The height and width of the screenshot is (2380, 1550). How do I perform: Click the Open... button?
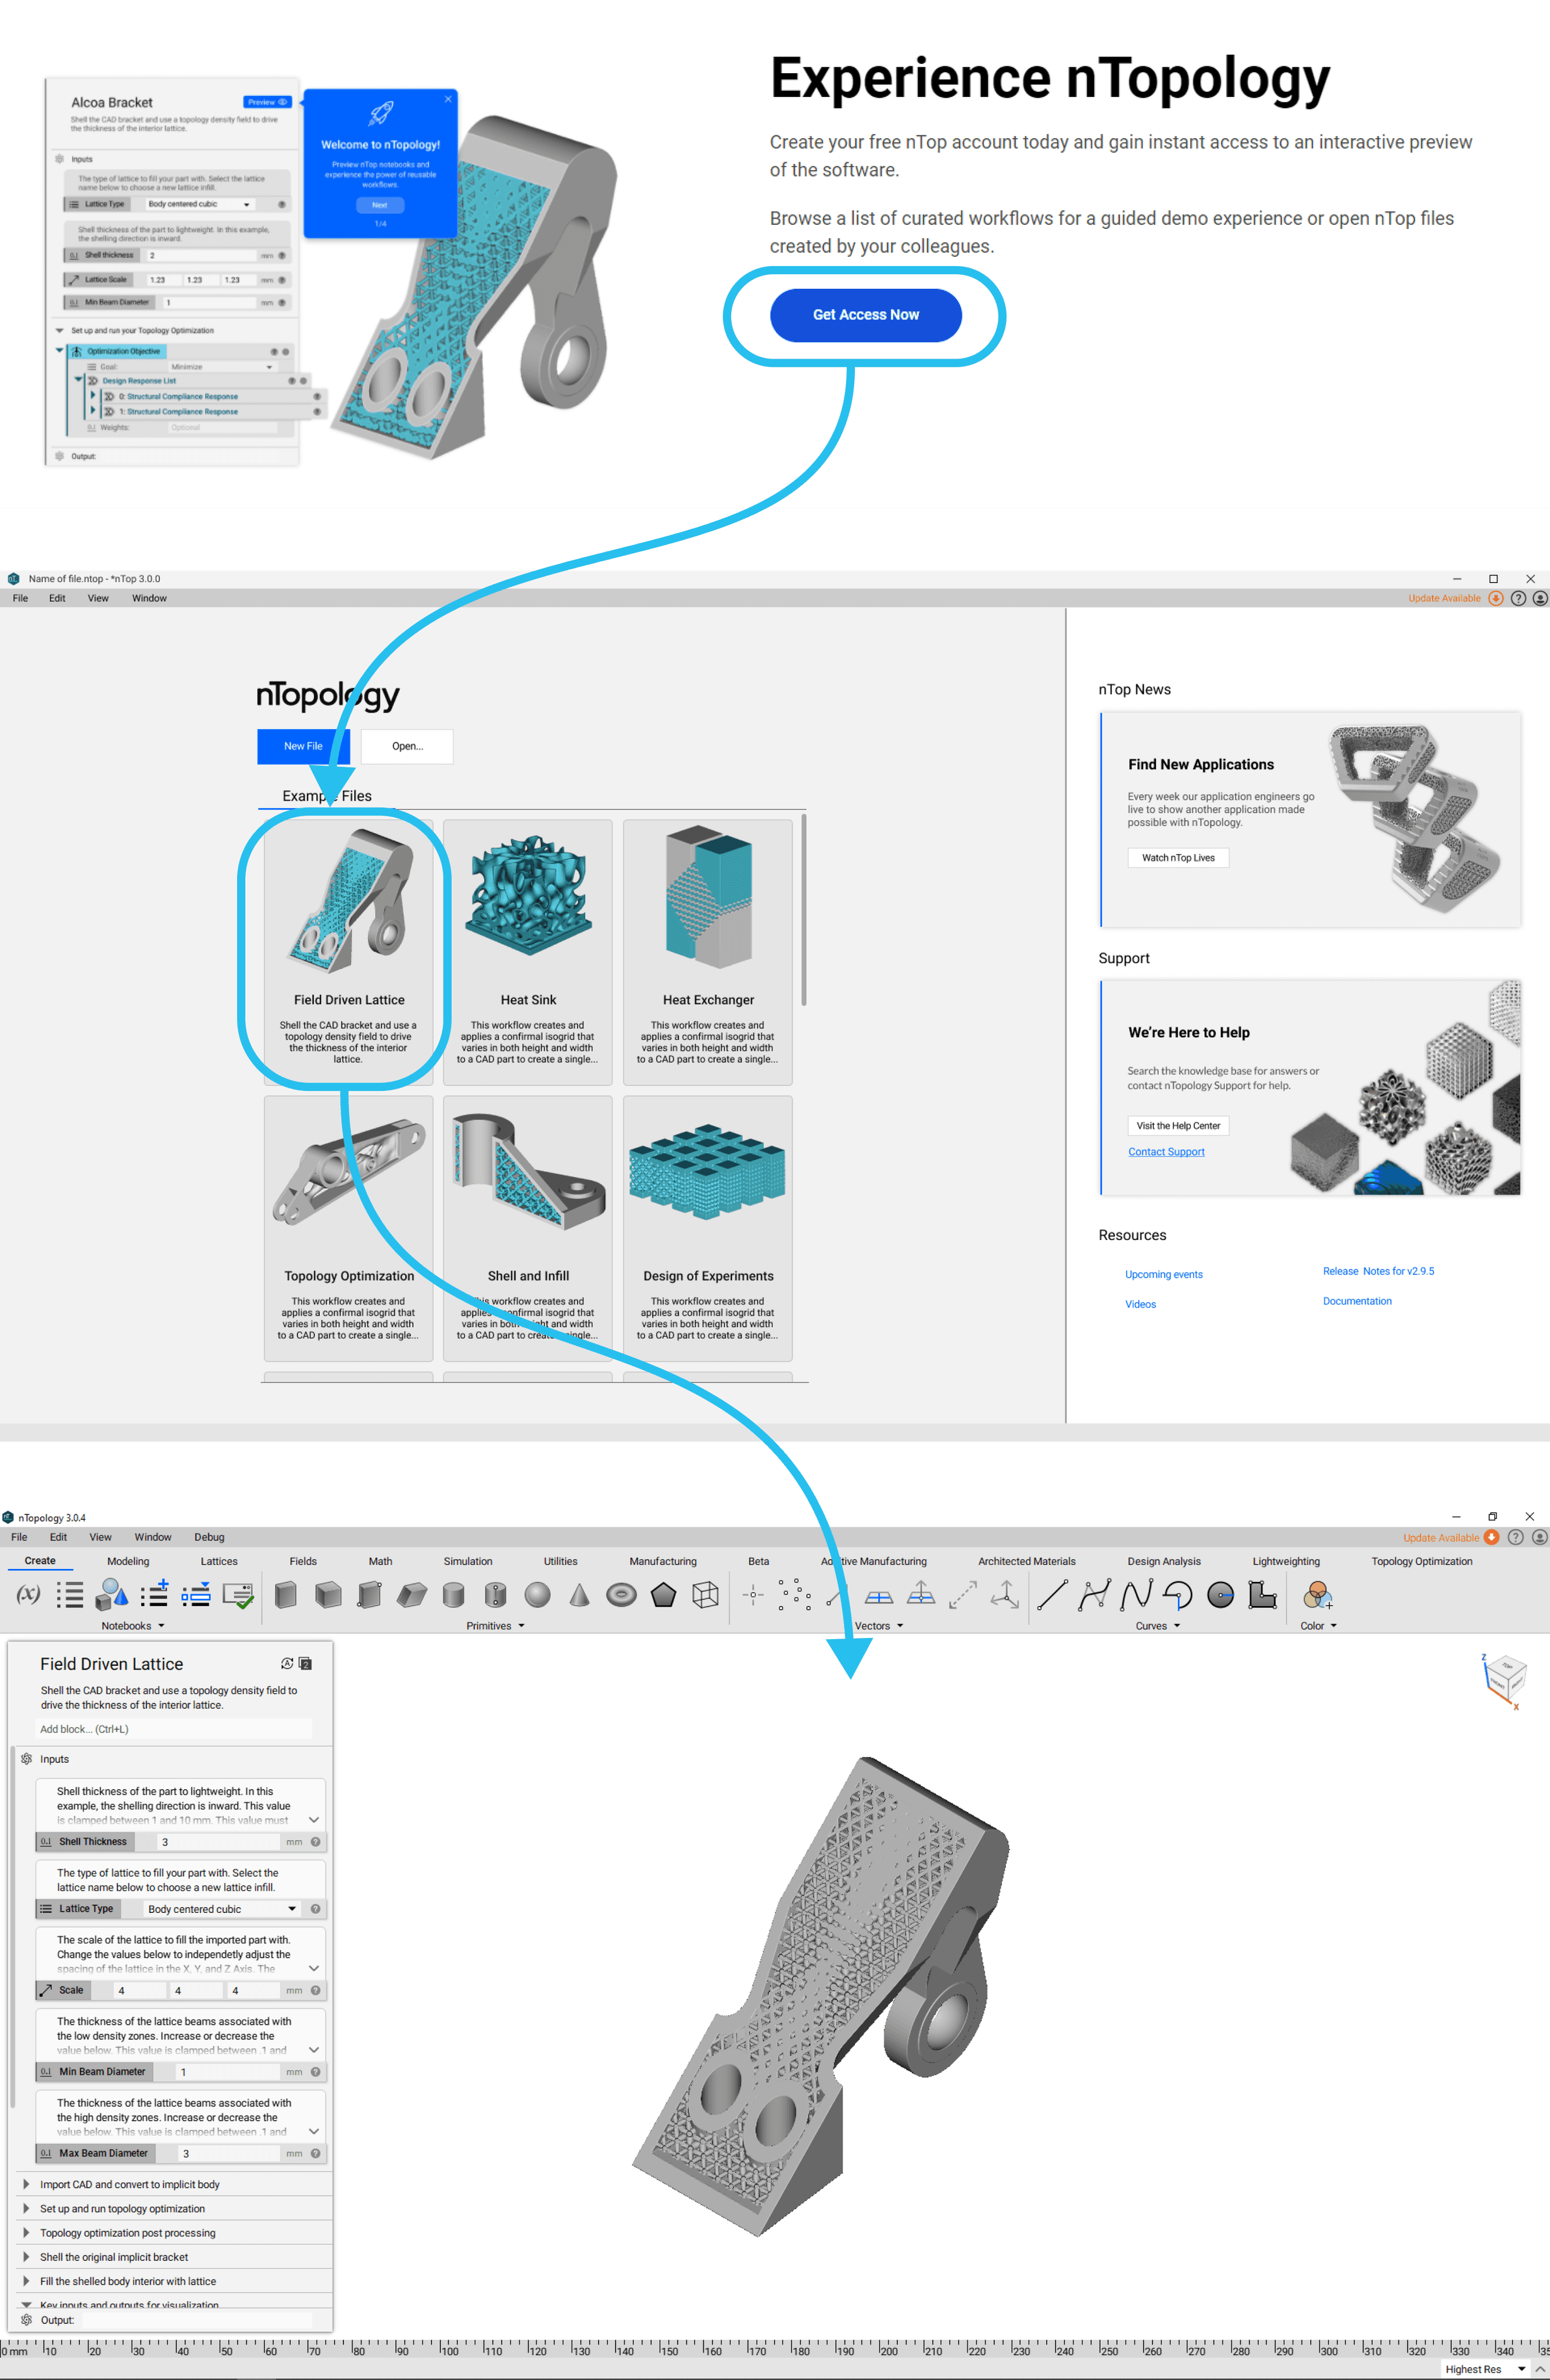[x=407, y=746]
